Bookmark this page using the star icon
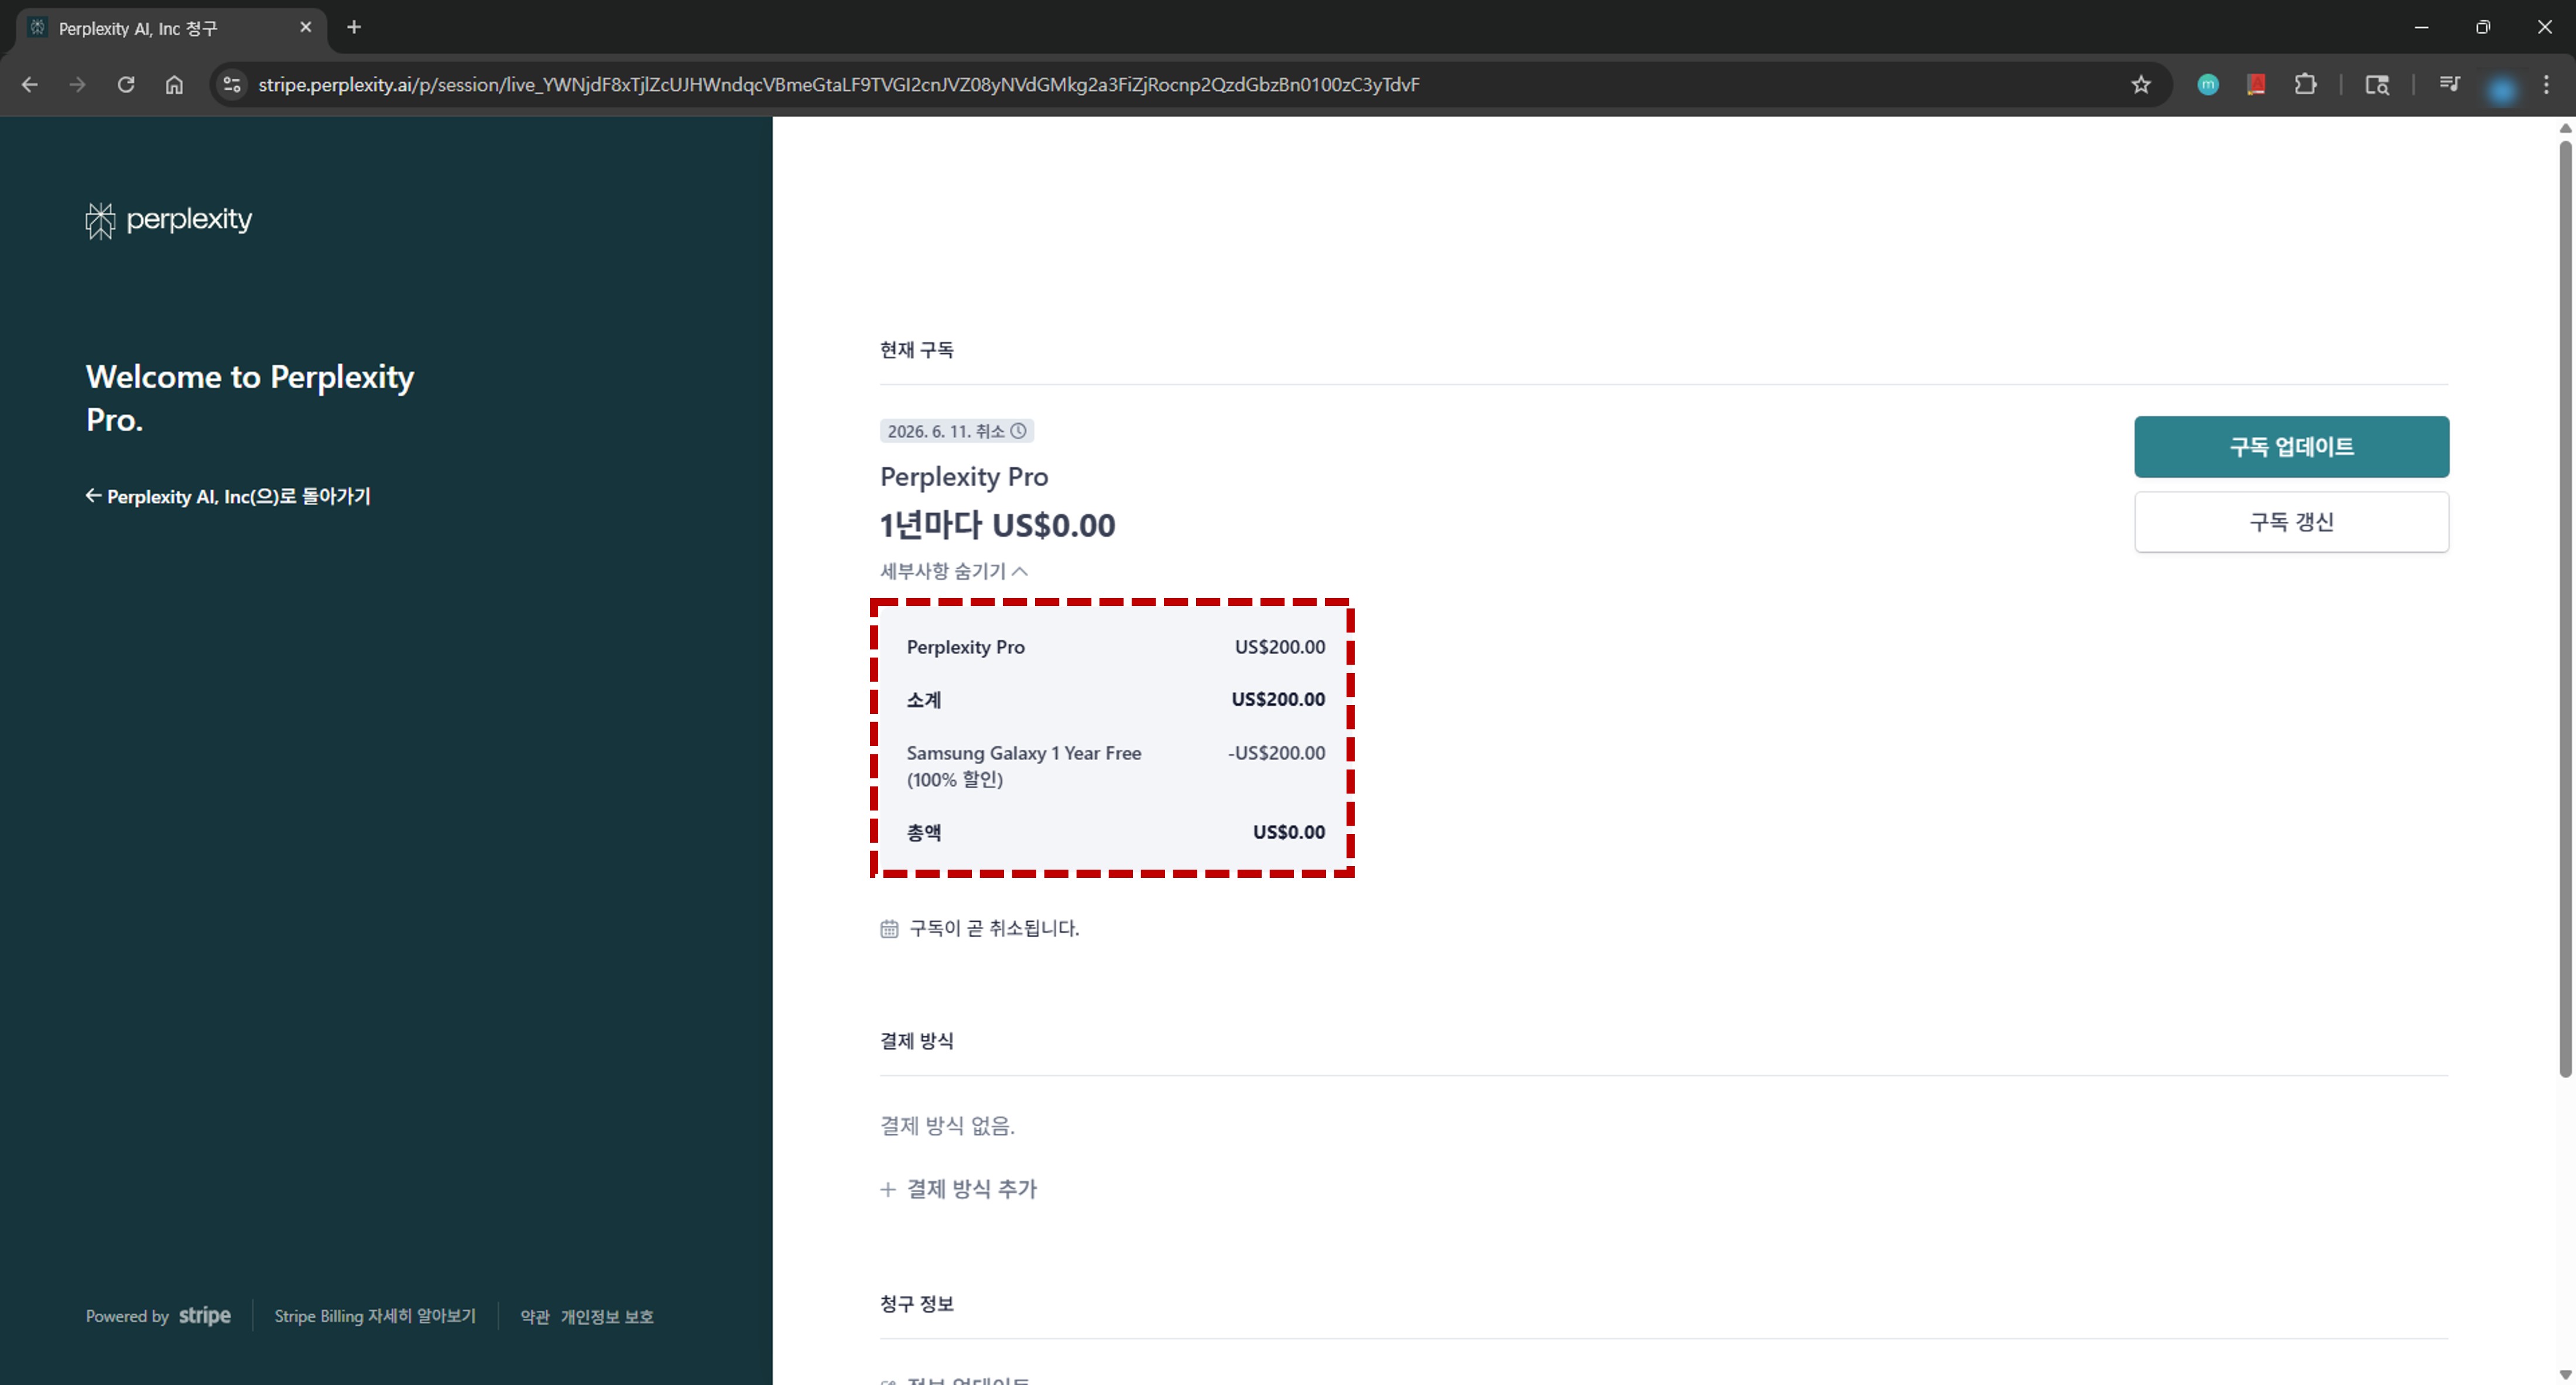Screen dimensions: 2576x1385 tap(2141, 85)
